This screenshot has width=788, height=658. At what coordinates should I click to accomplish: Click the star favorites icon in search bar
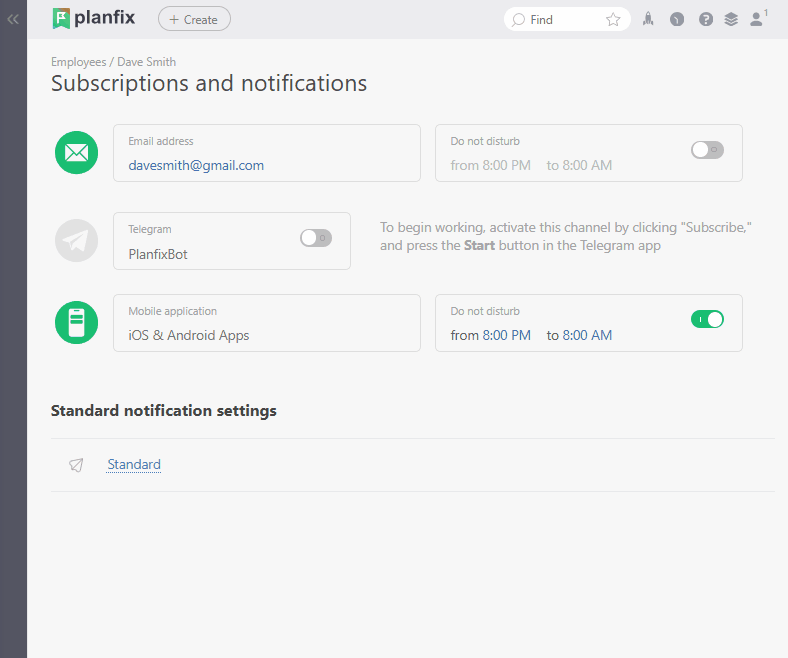613,20
